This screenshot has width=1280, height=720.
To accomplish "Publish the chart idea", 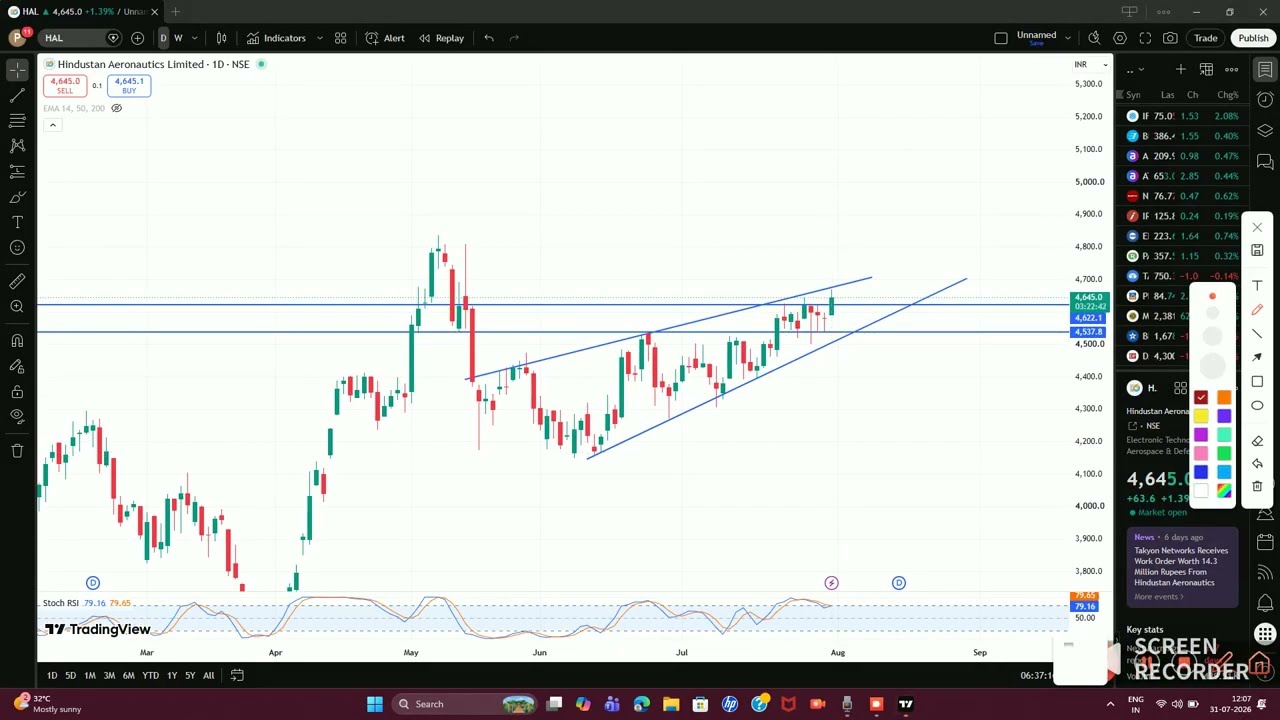I will click(x=1253, y=38).
